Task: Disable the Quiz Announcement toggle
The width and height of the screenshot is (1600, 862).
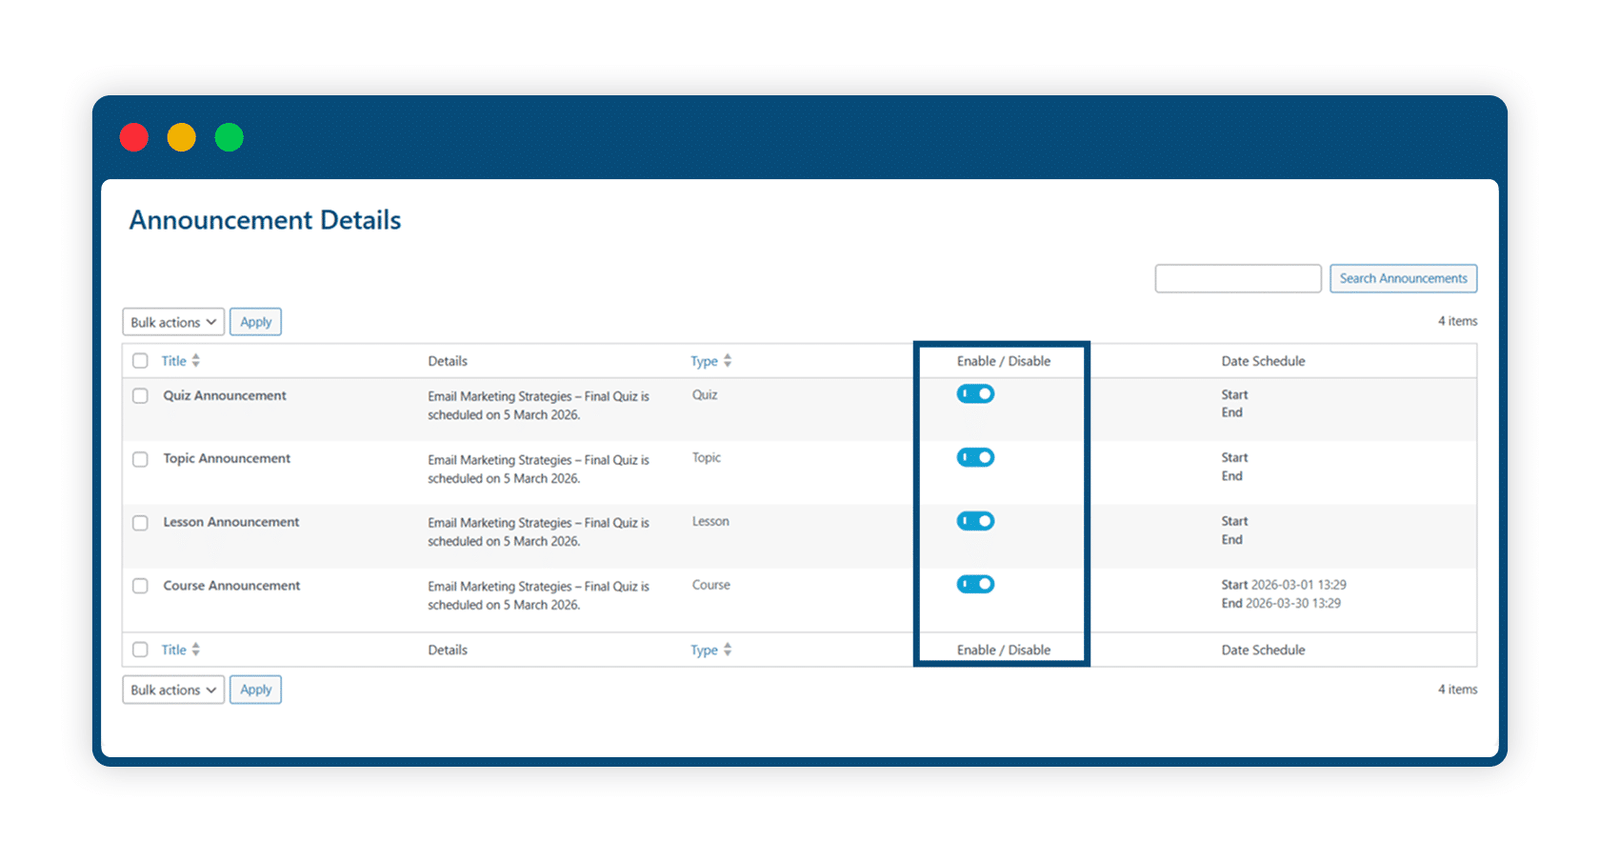Action: pyautogui.click(x=975, y=394)
